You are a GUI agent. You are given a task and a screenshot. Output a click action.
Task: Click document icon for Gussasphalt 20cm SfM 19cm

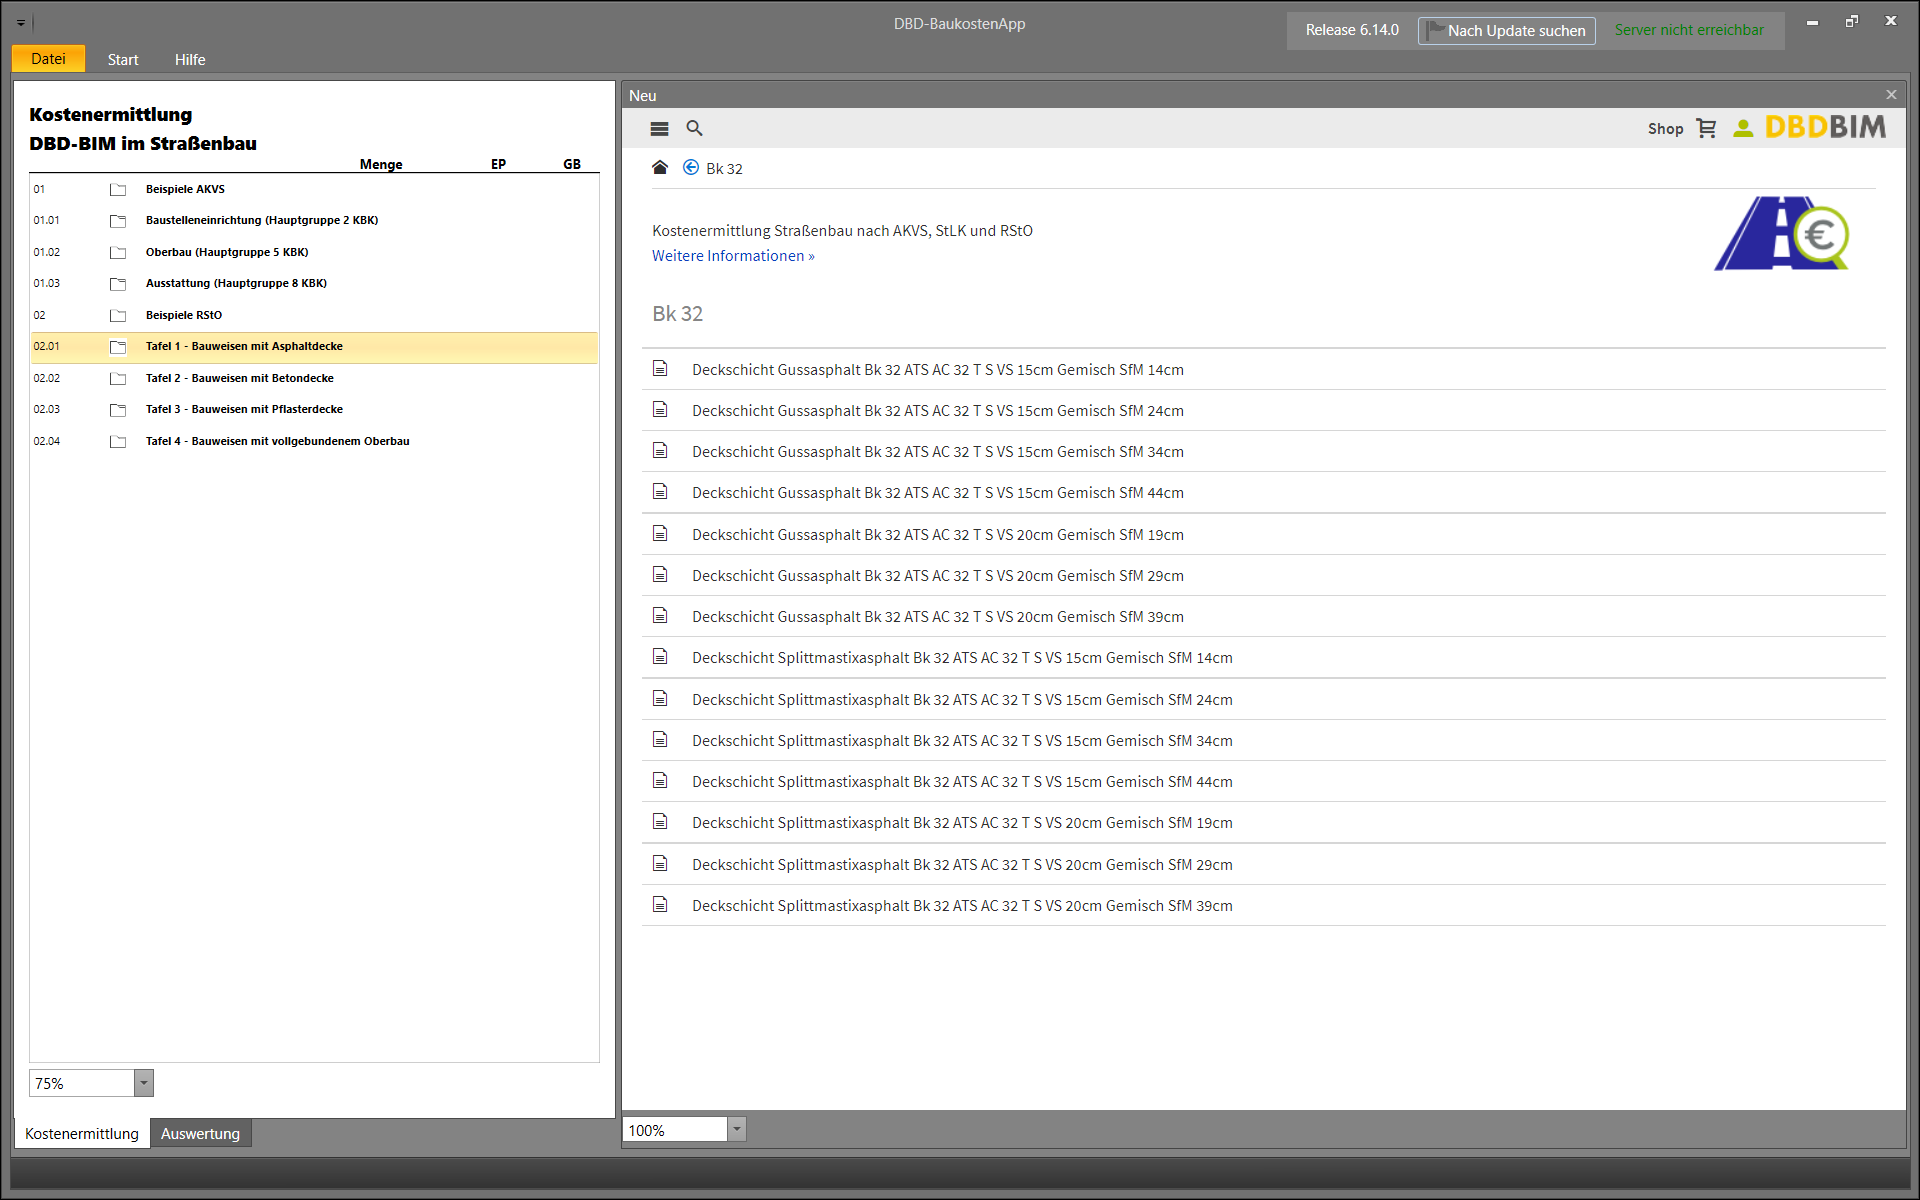click(x=660, y=533)
